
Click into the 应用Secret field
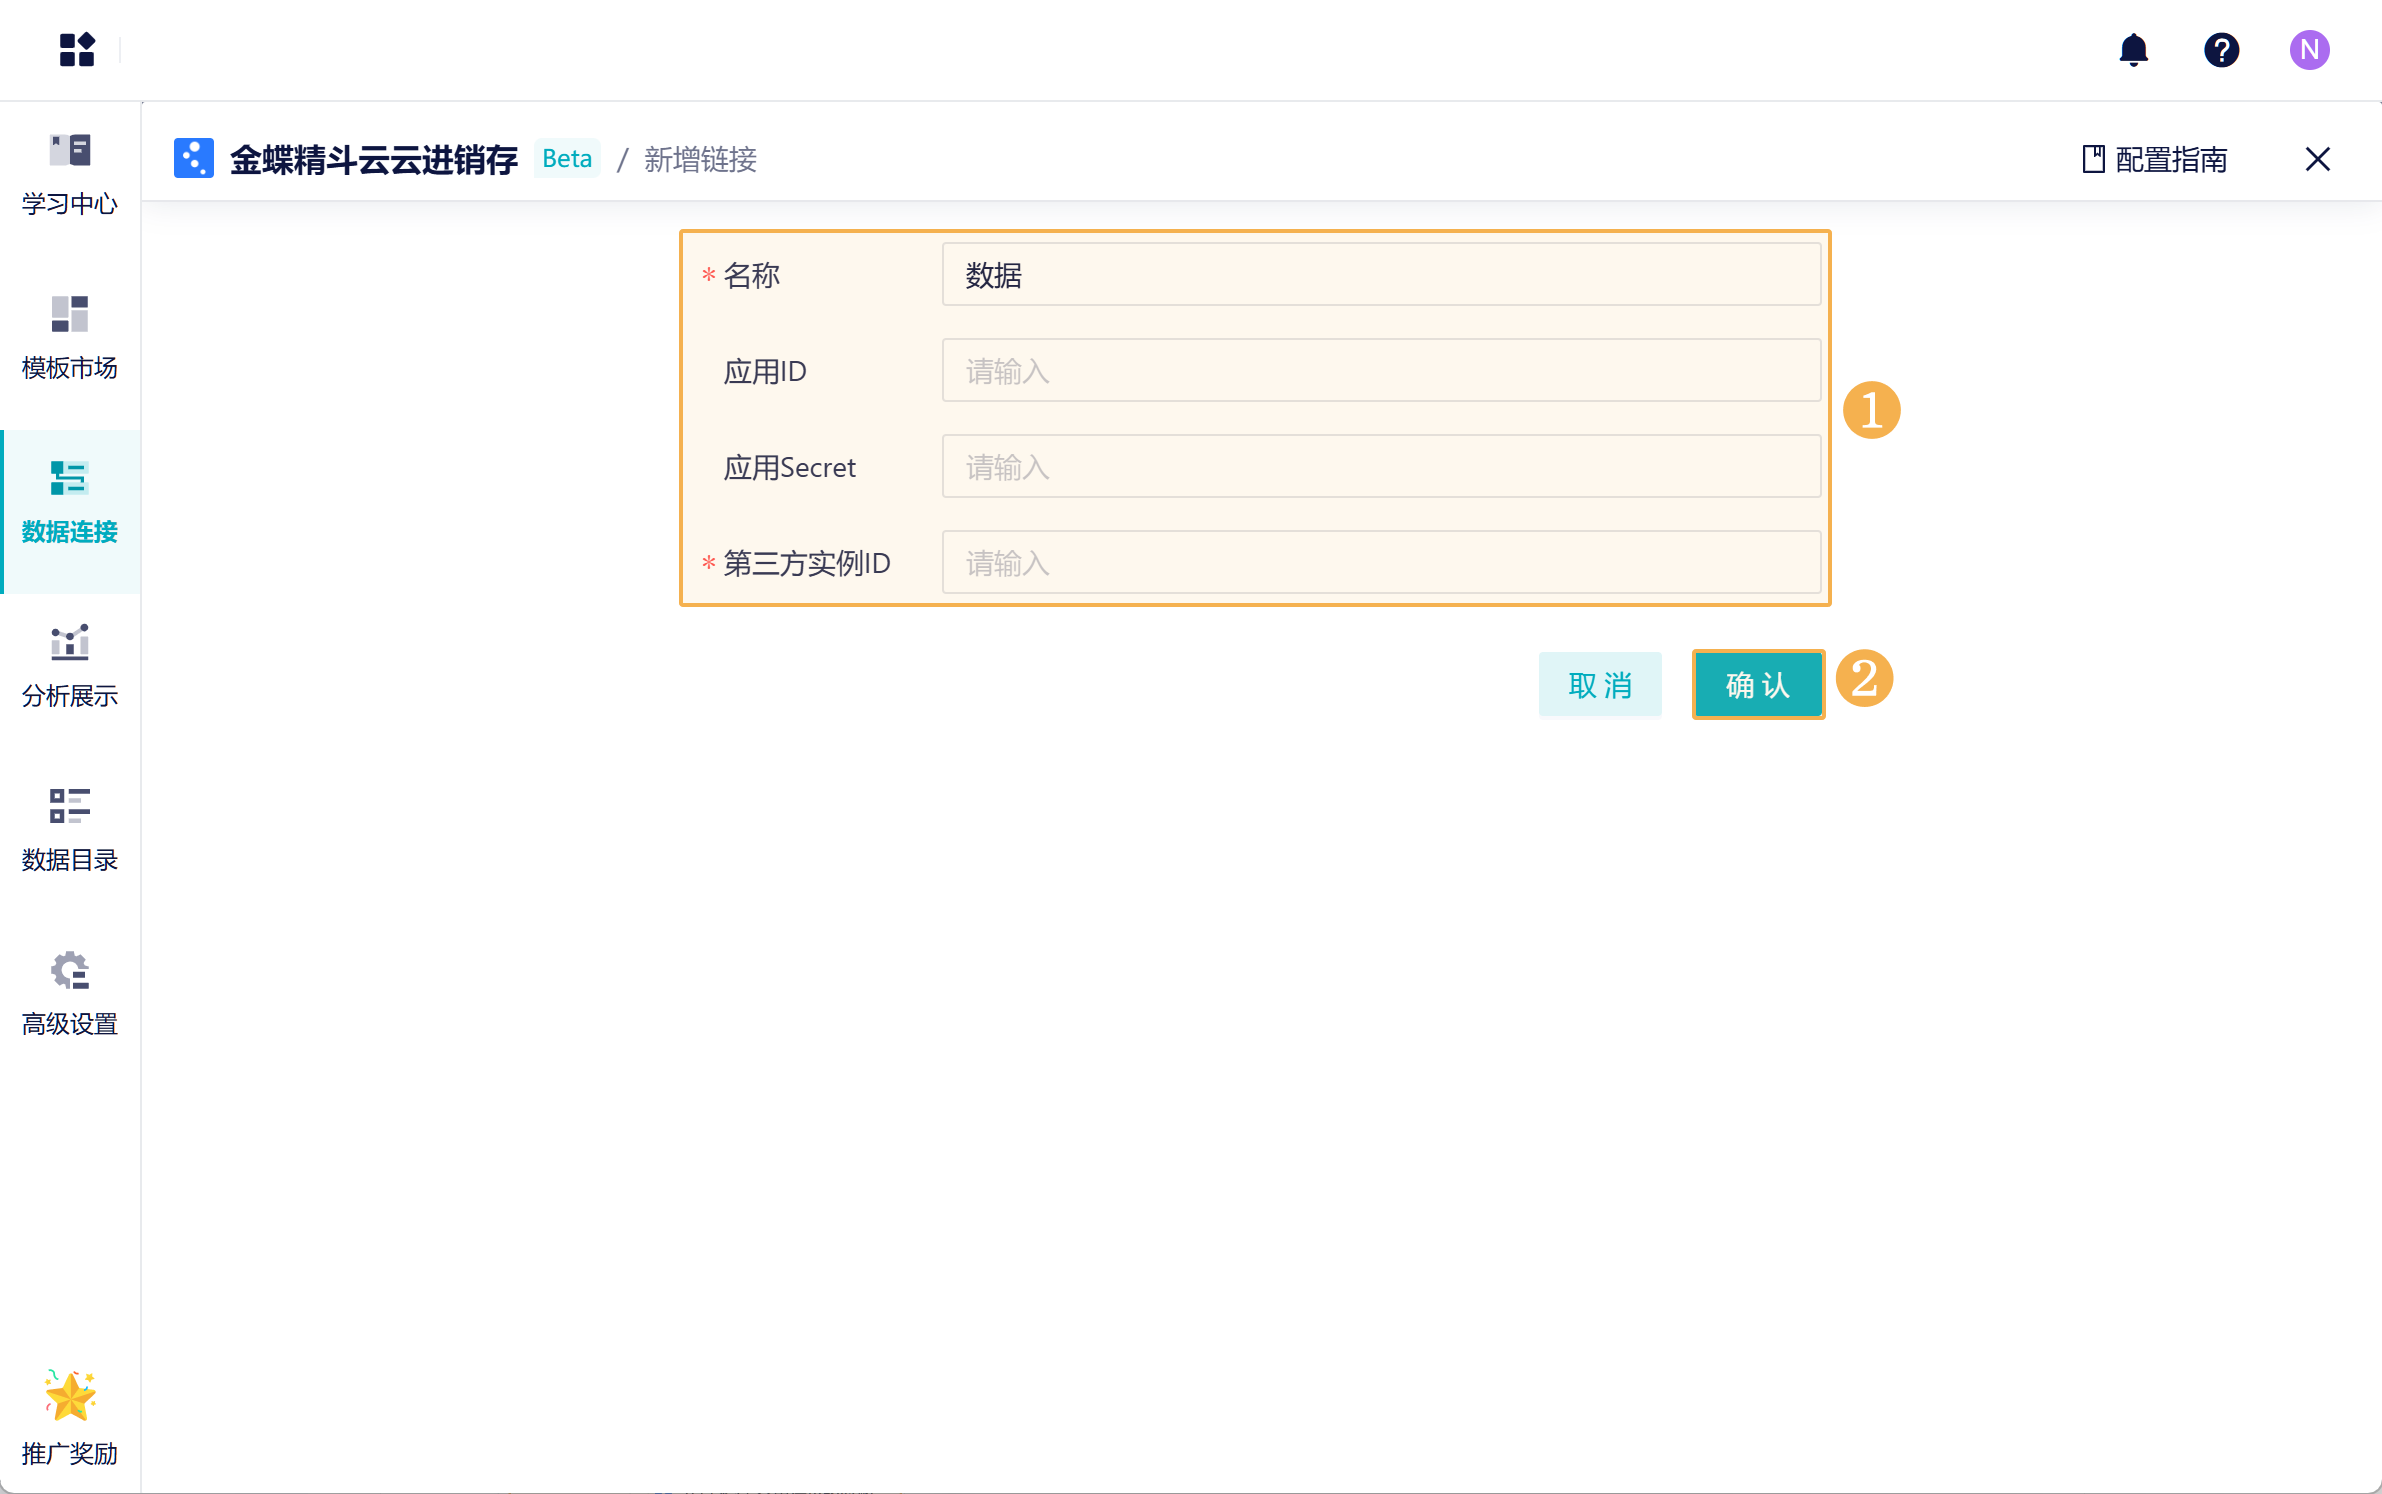click(x=1380, y=467)
